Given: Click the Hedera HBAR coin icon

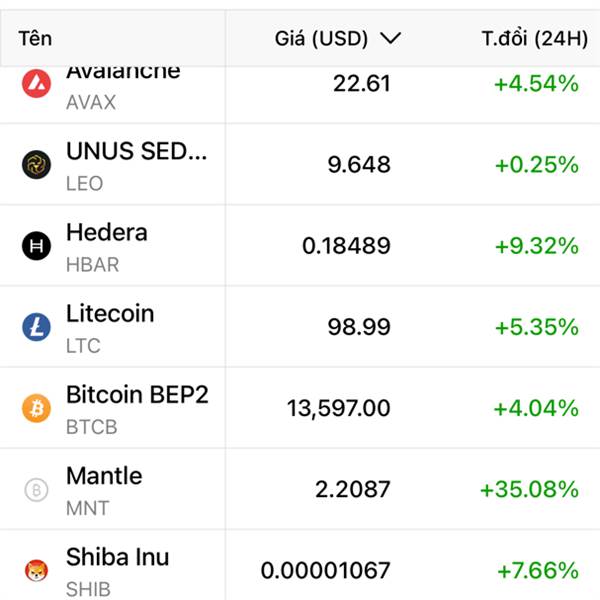Looking at the screenshot, I should click(36, 246).
